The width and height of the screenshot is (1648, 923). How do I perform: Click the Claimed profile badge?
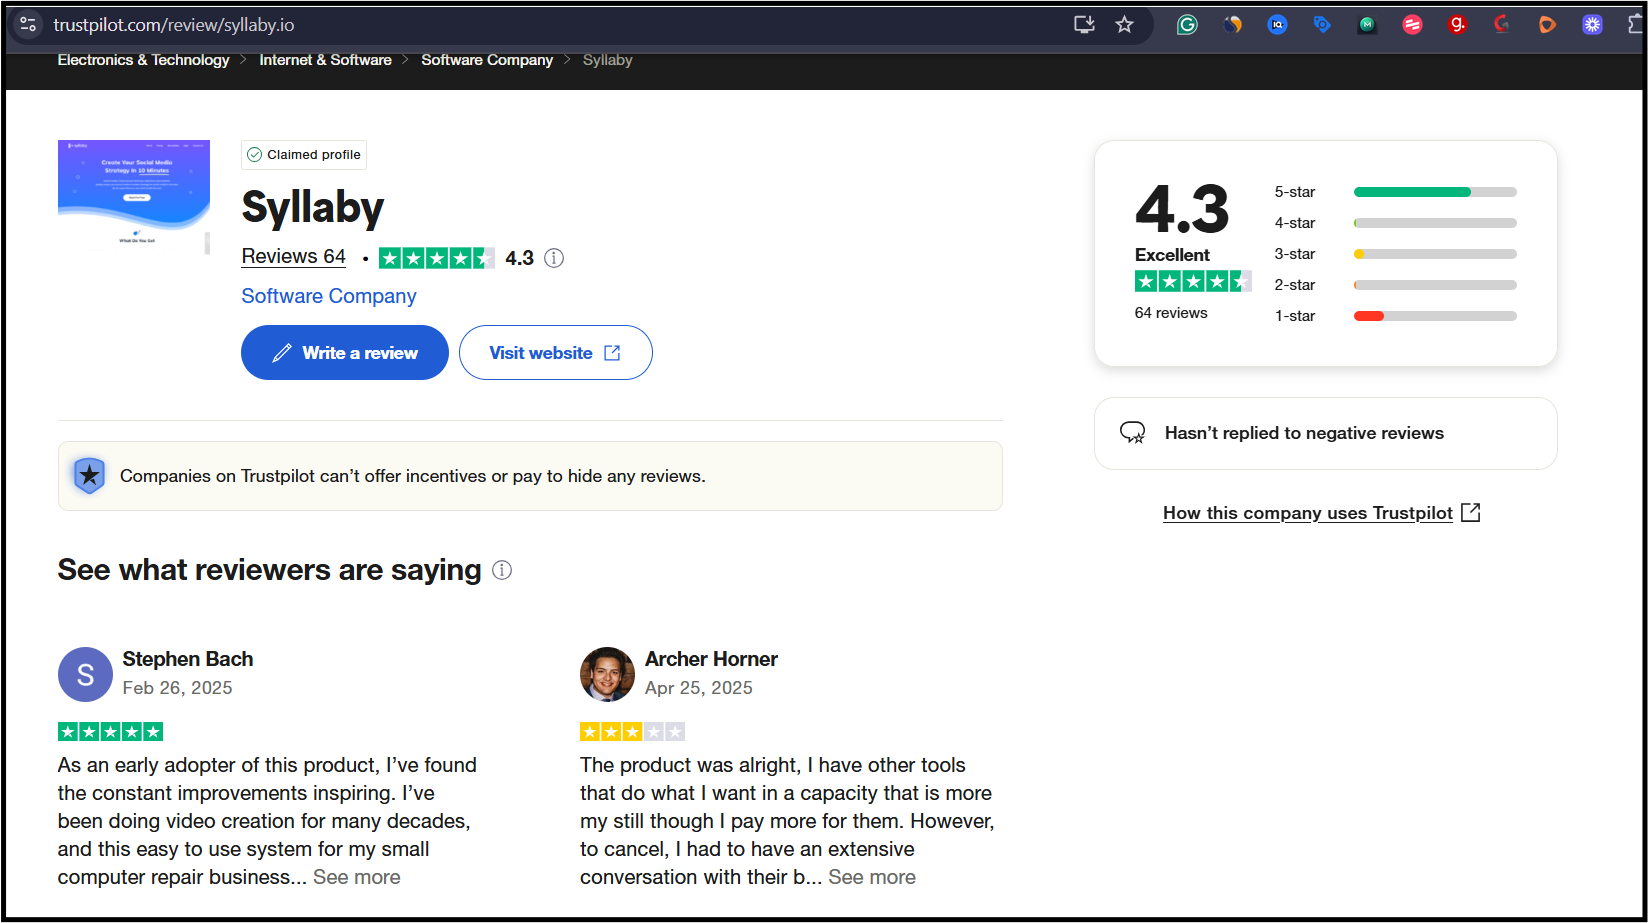coord(304,155)
